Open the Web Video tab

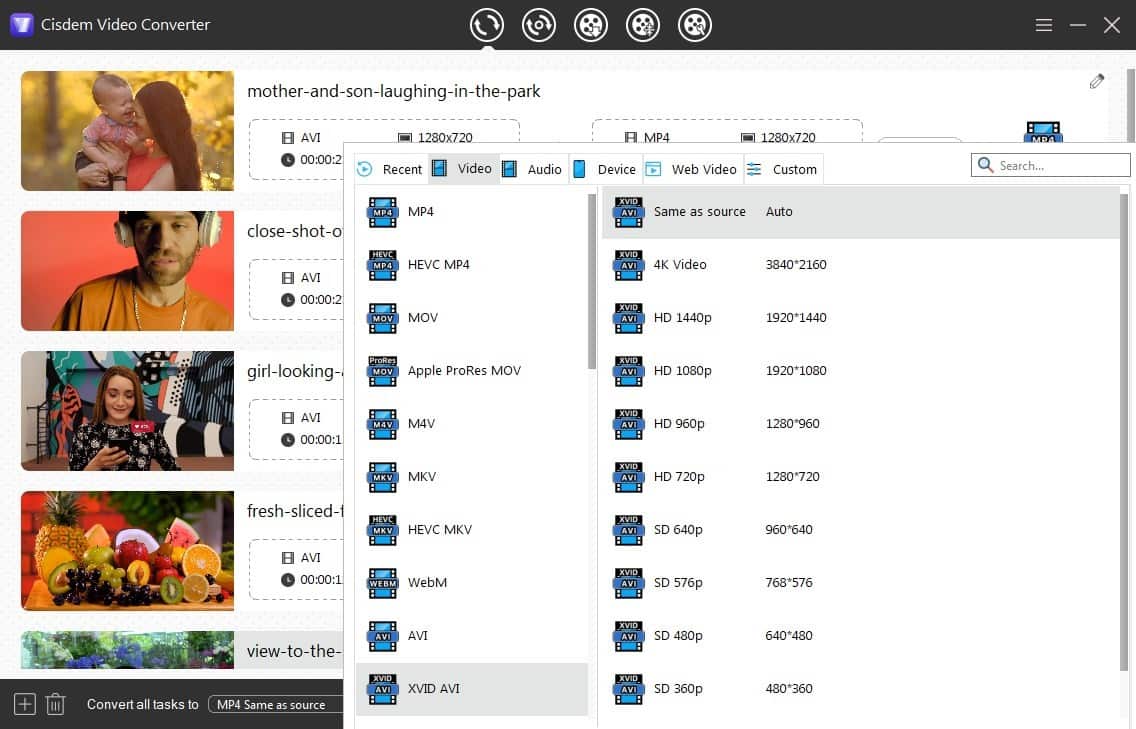[692, 169]
